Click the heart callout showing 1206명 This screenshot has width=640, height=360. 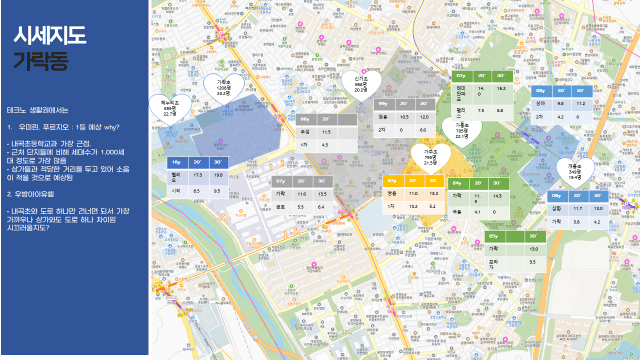[x=224, y=89]
